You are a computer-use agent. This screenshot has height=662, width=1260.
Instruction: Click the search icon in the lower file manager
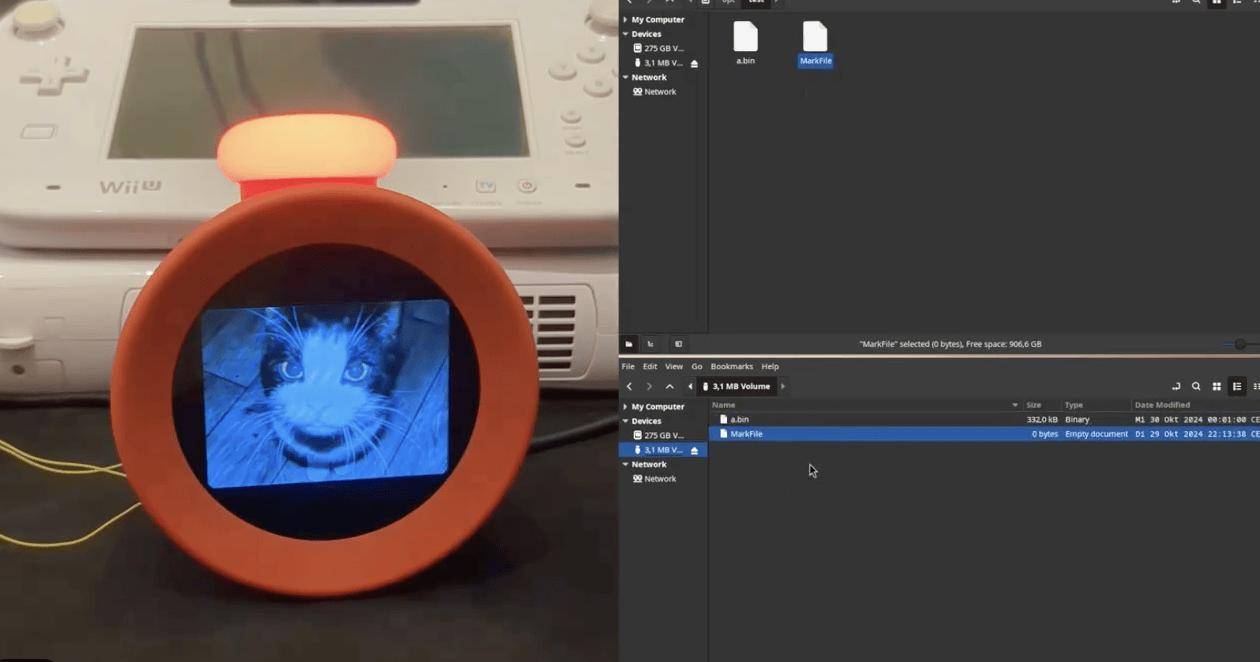(x=1196, y=386)
